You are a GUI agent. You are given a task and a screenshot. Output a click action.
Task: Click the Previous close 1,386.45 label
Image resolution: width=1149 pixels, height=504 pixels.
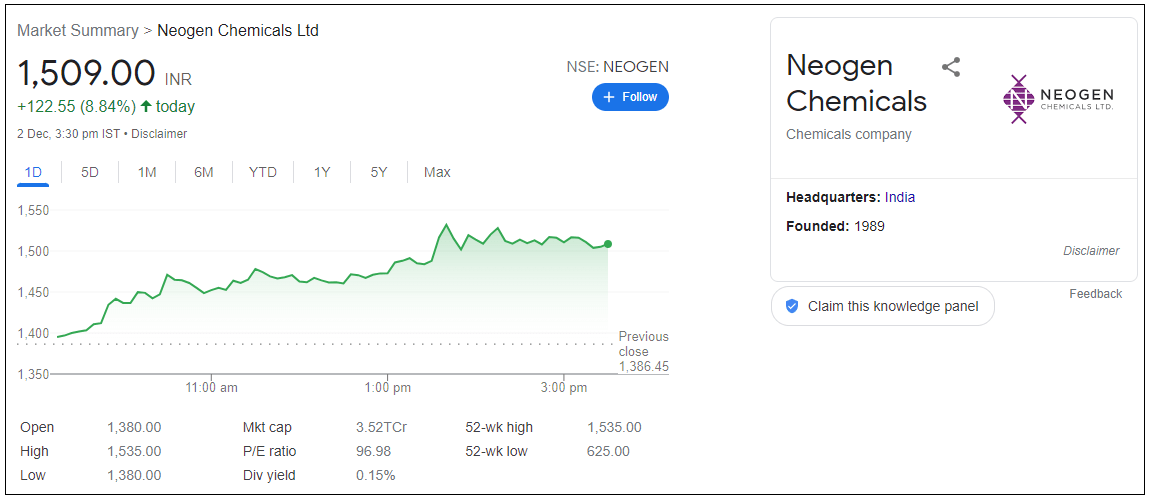643,352
